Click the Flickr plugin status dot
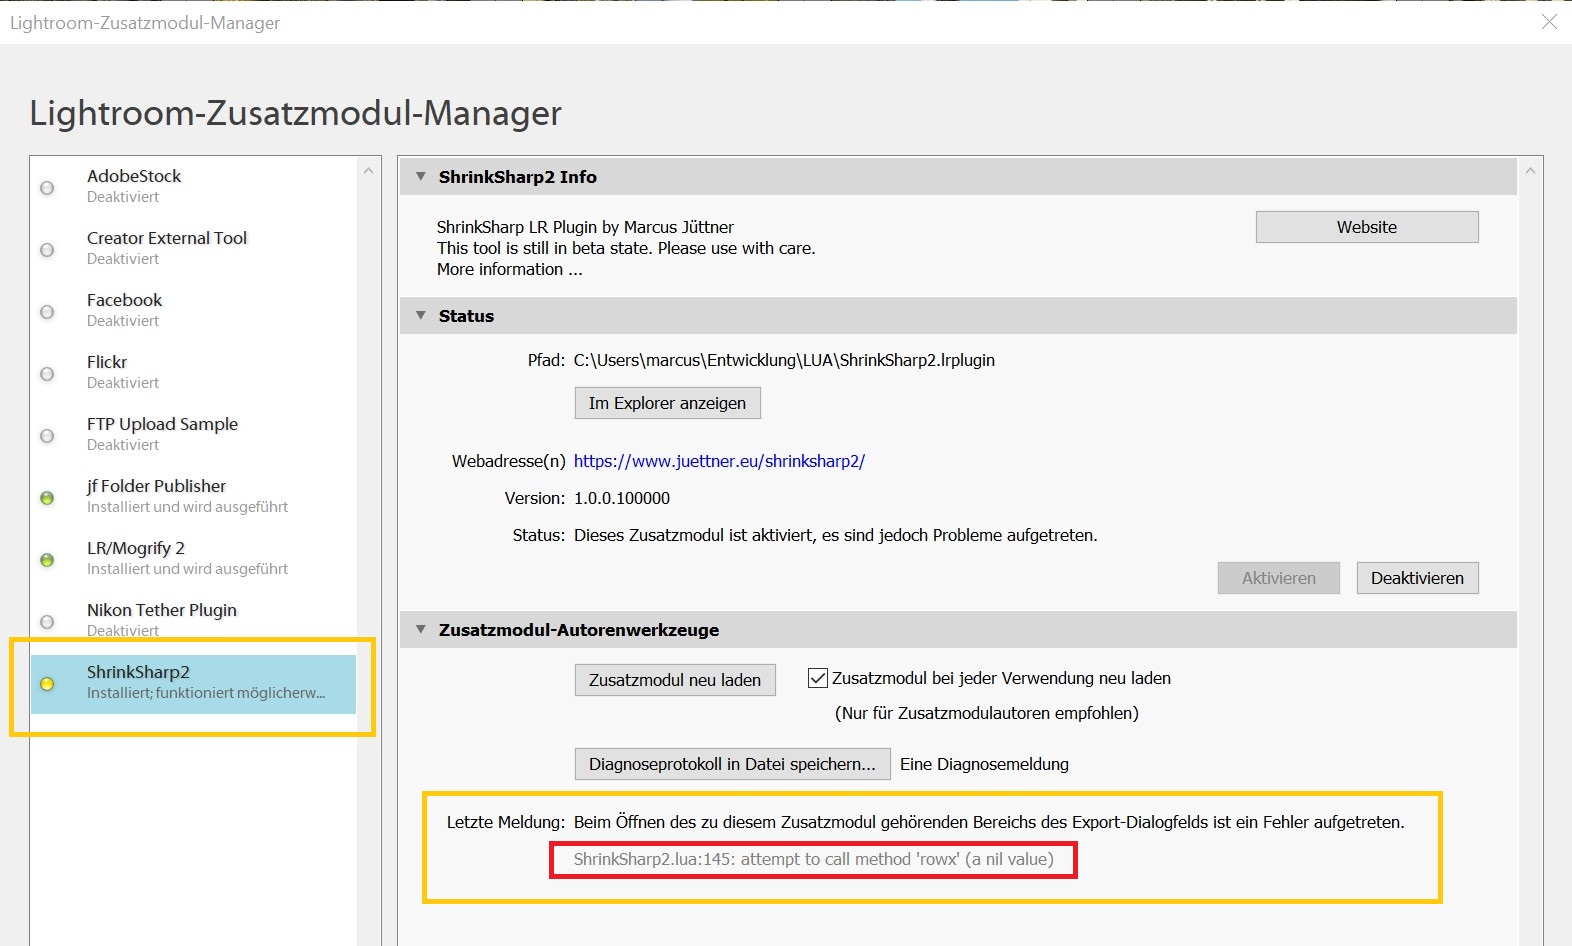This screenshot has width=1572, height=946. pos(47,374)
